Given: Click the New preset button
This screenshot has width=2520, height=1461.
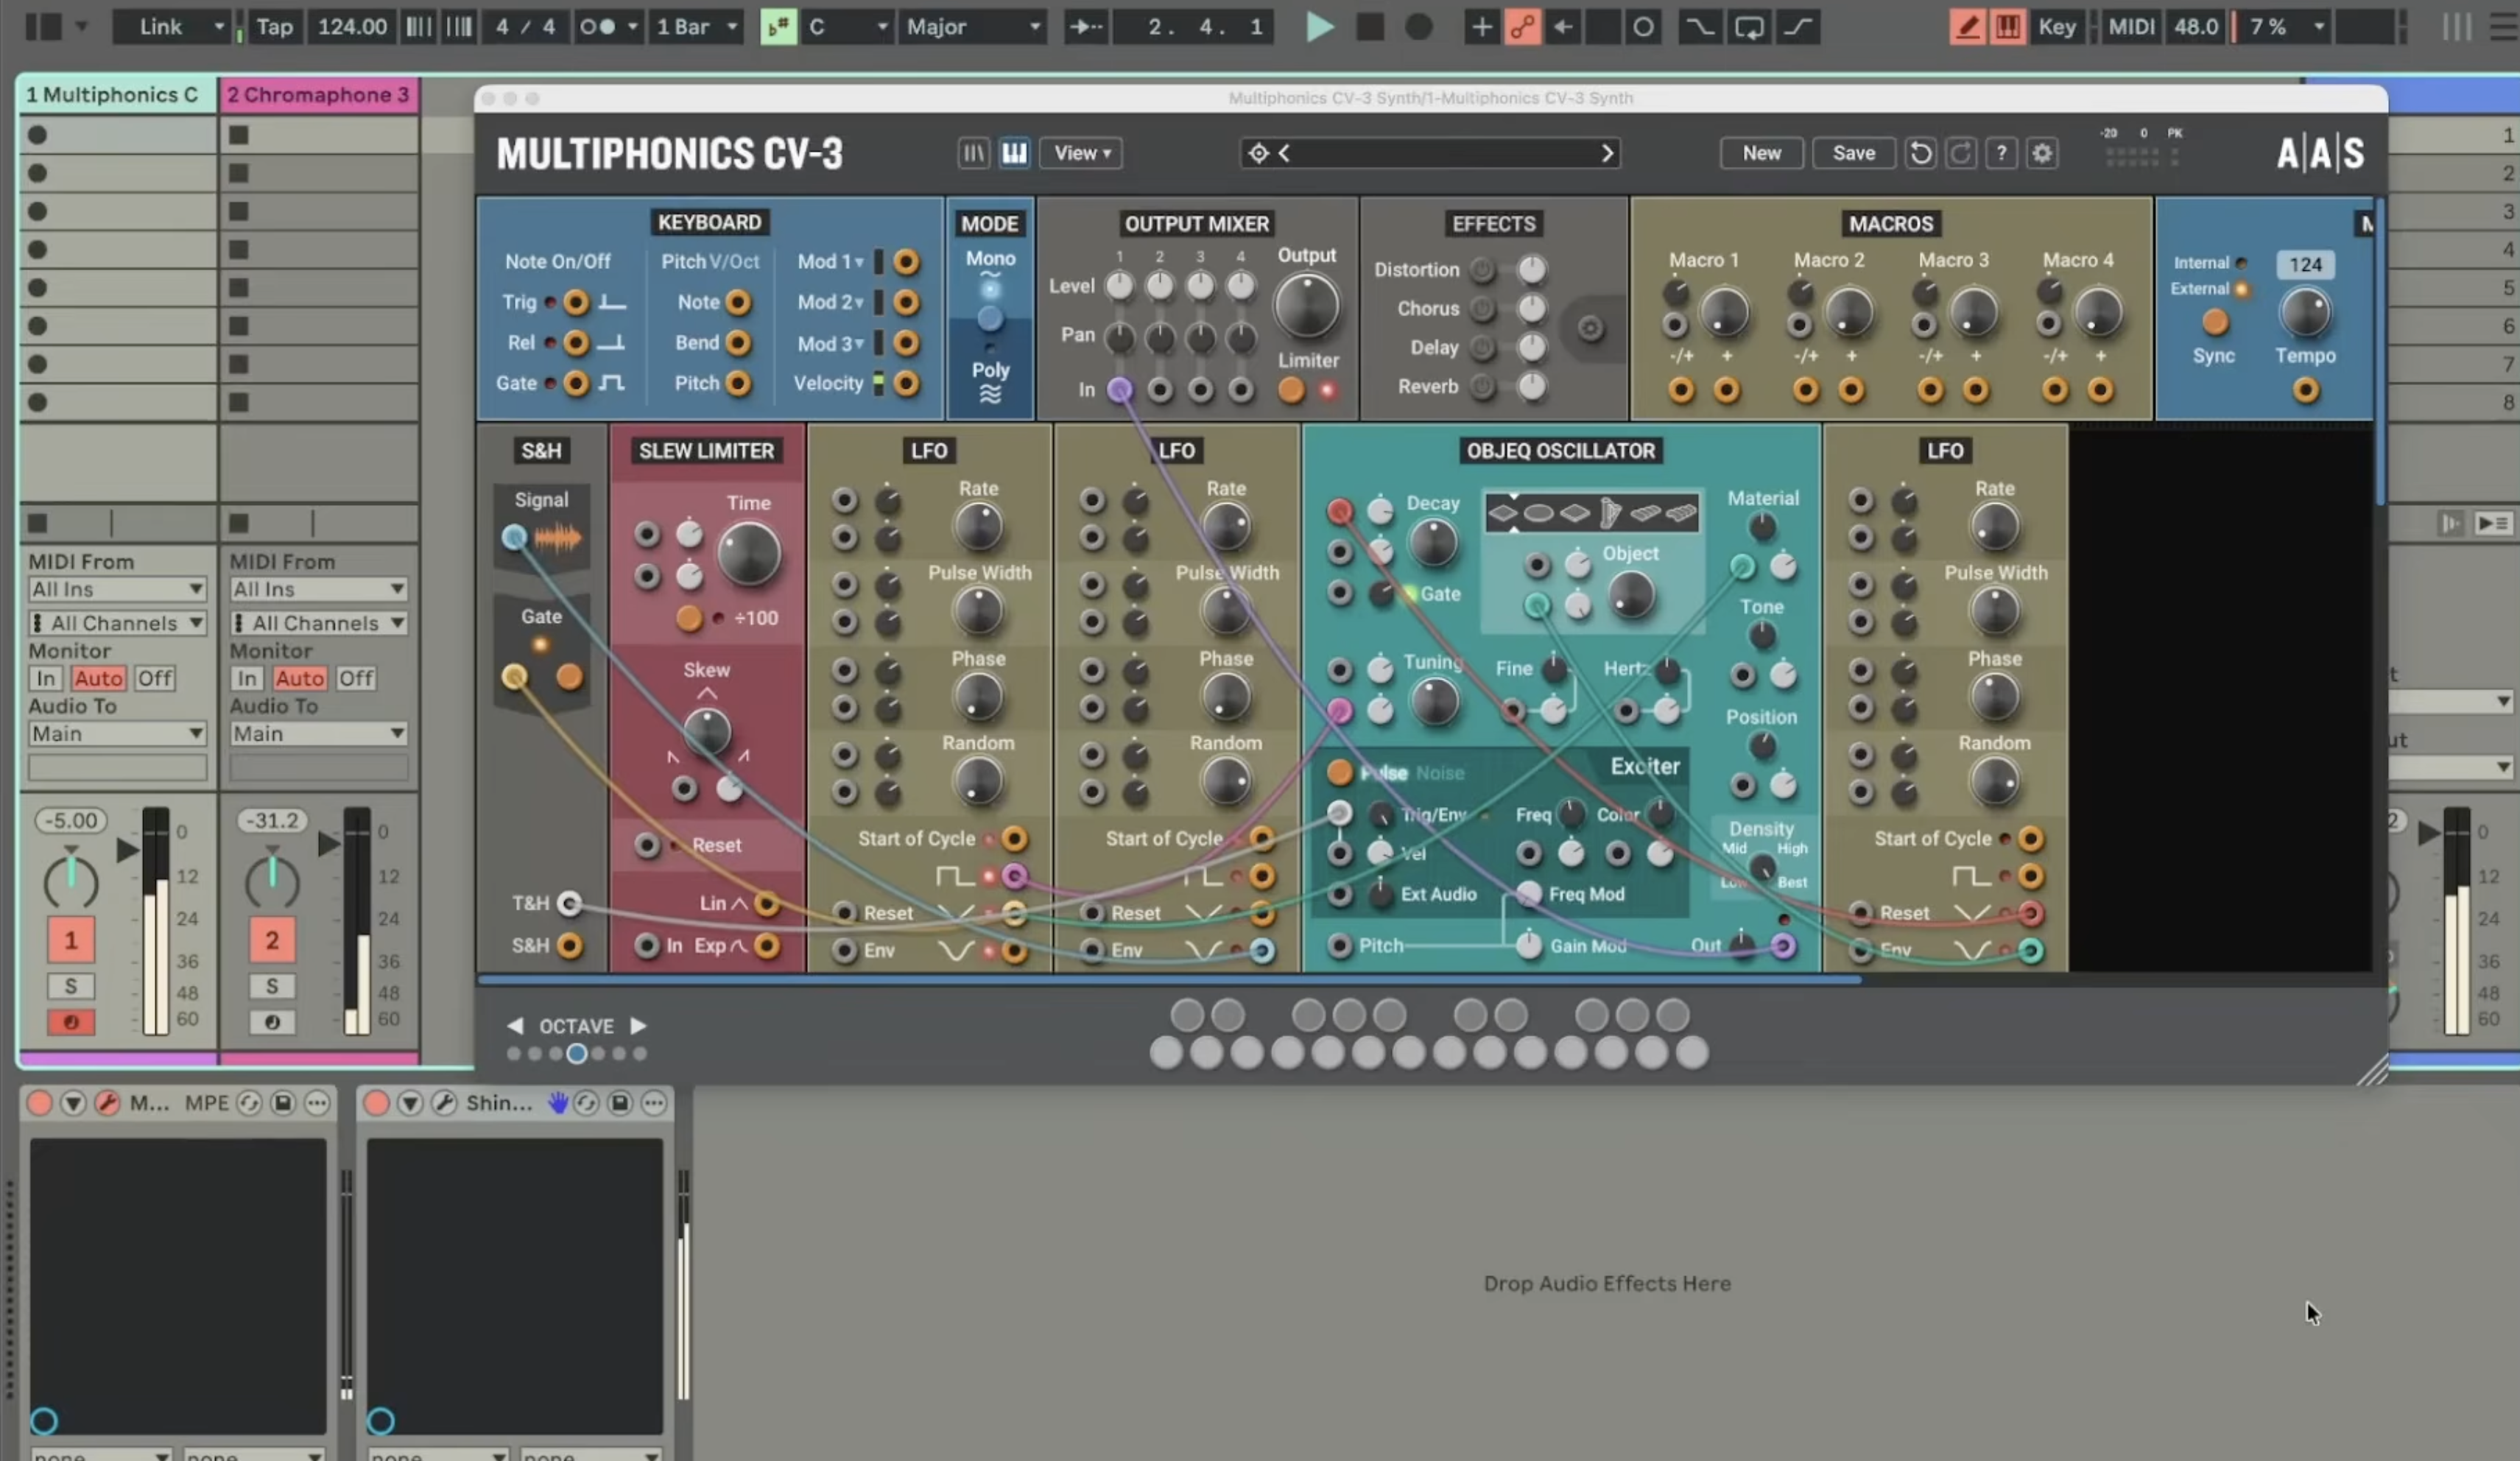Looking at the screenshot, I should (x=1761, y=153).
